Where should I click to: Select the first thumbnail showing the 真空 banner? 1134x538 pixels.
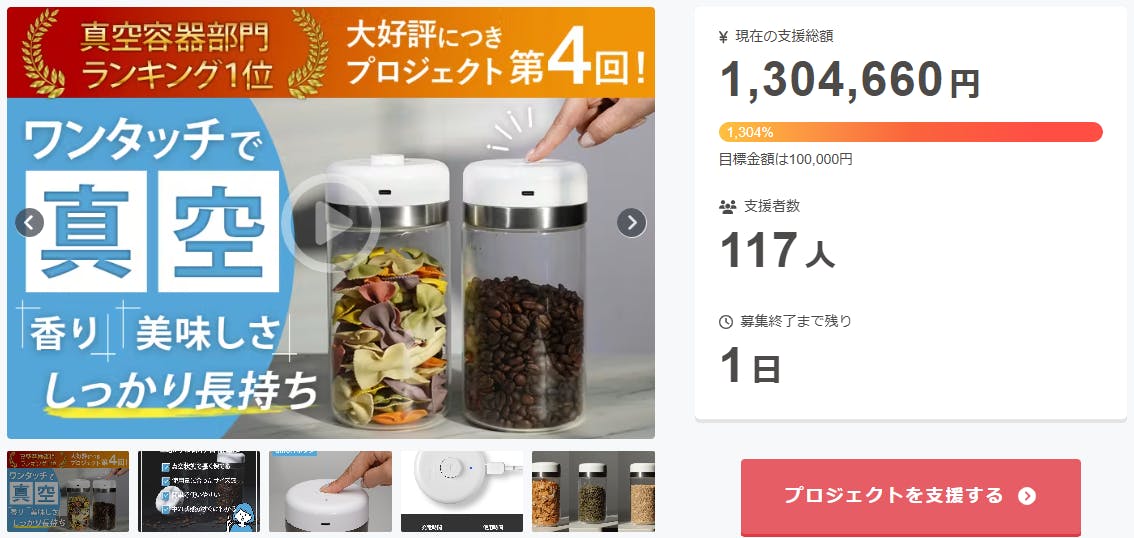point(68,492)
